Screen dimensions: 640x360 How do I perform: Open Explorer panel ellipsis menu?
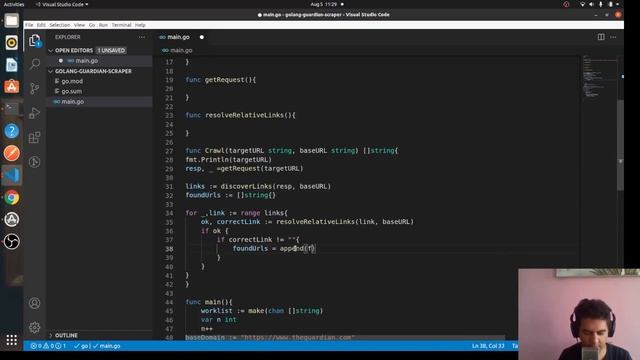[x=142, y=37]
